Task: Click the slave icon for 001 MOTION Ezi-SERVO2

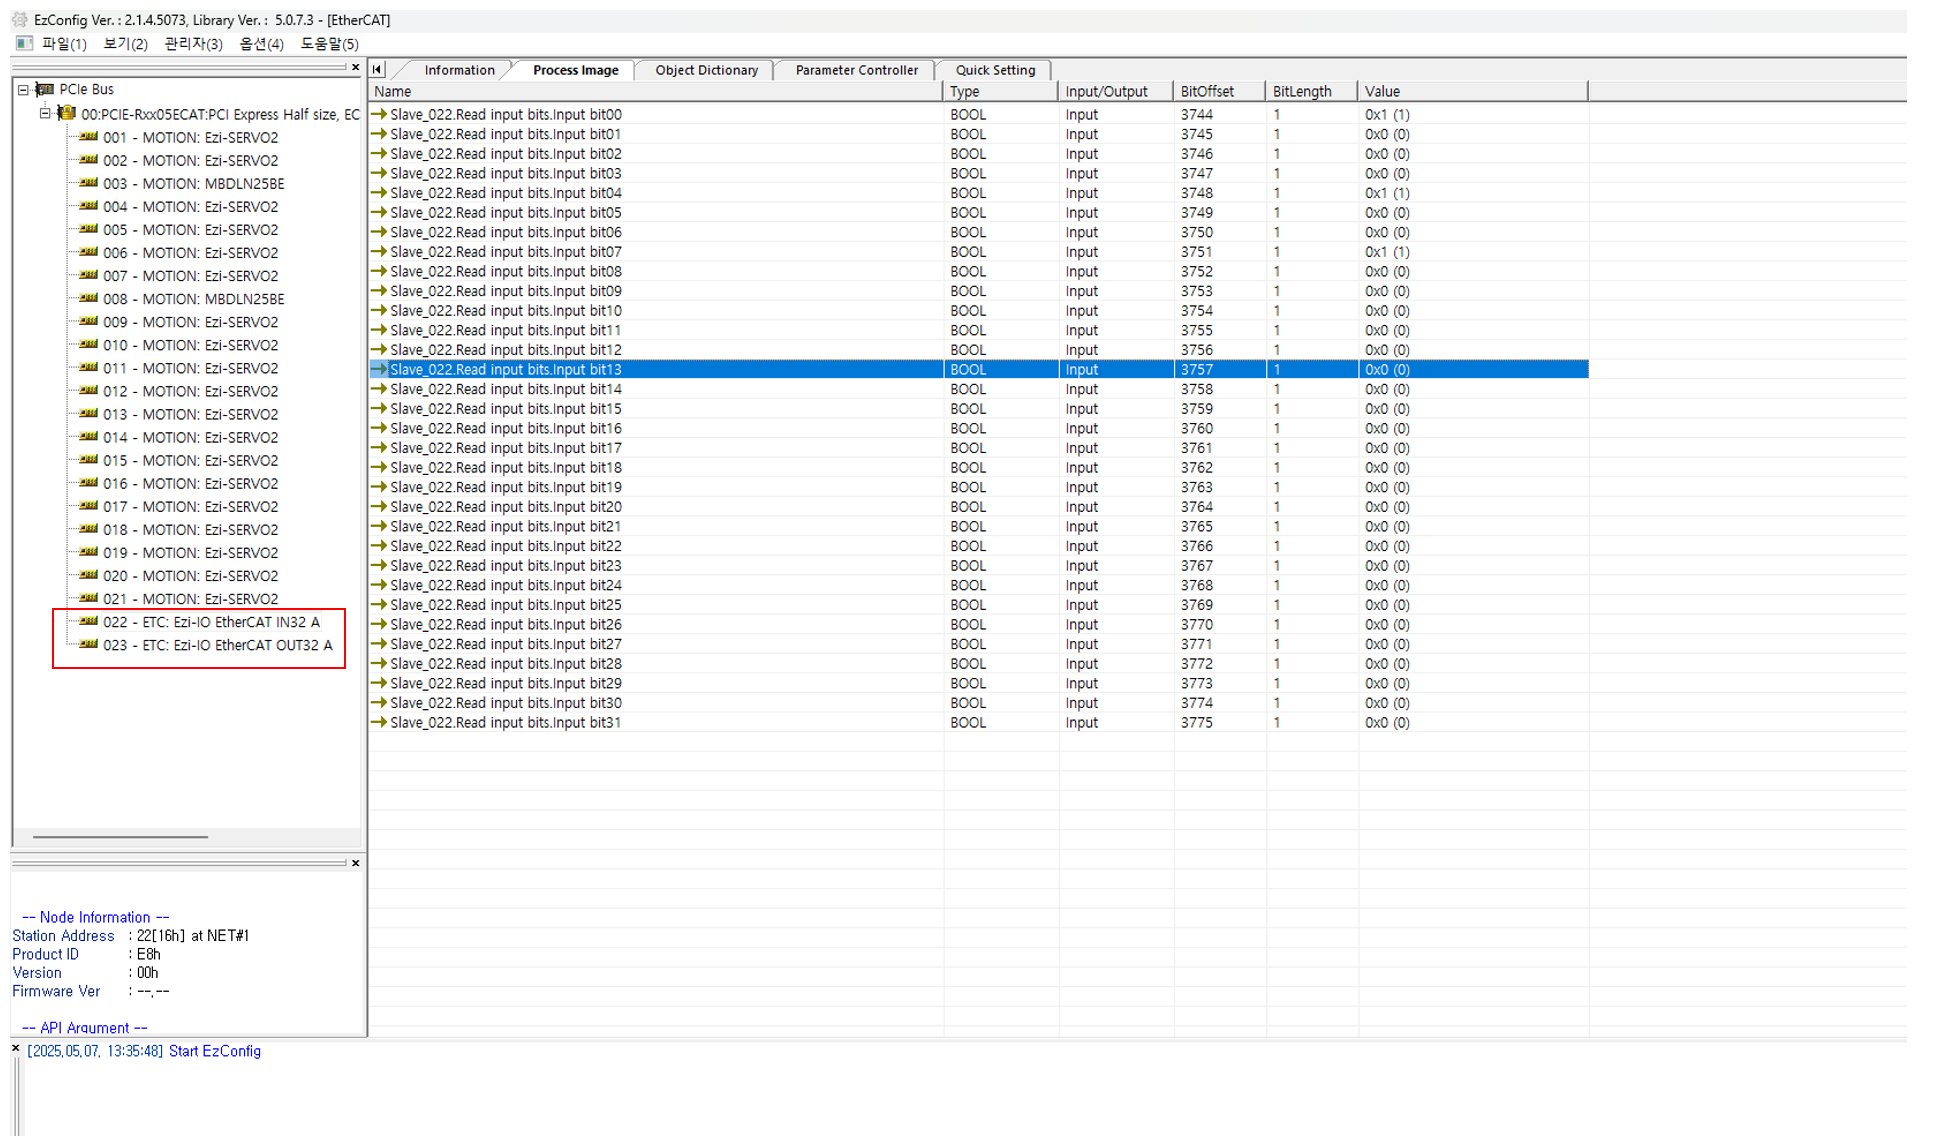Action: pos(88,137)
